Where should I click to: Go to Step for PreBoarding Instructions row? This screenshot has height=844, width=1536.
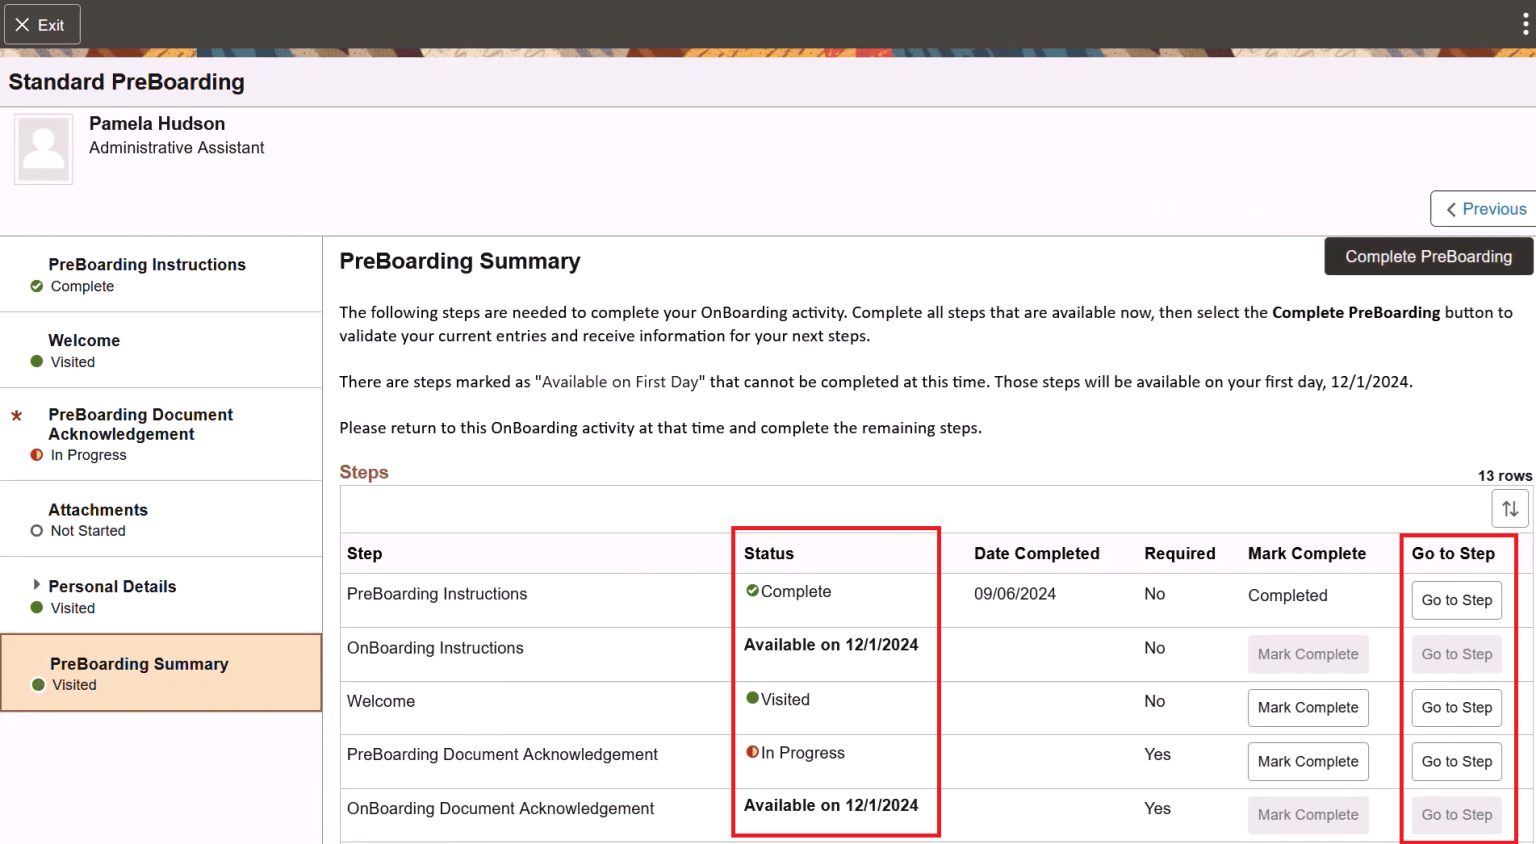click(1456, 600)
